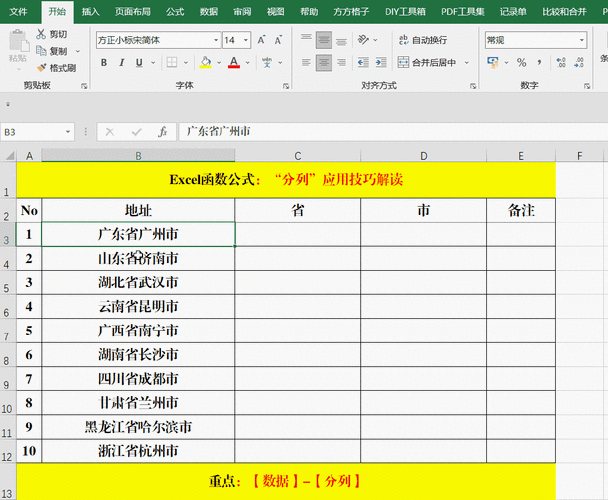
Task: Open the fill color dropdown arrow
Action: [x=219, y=62]
